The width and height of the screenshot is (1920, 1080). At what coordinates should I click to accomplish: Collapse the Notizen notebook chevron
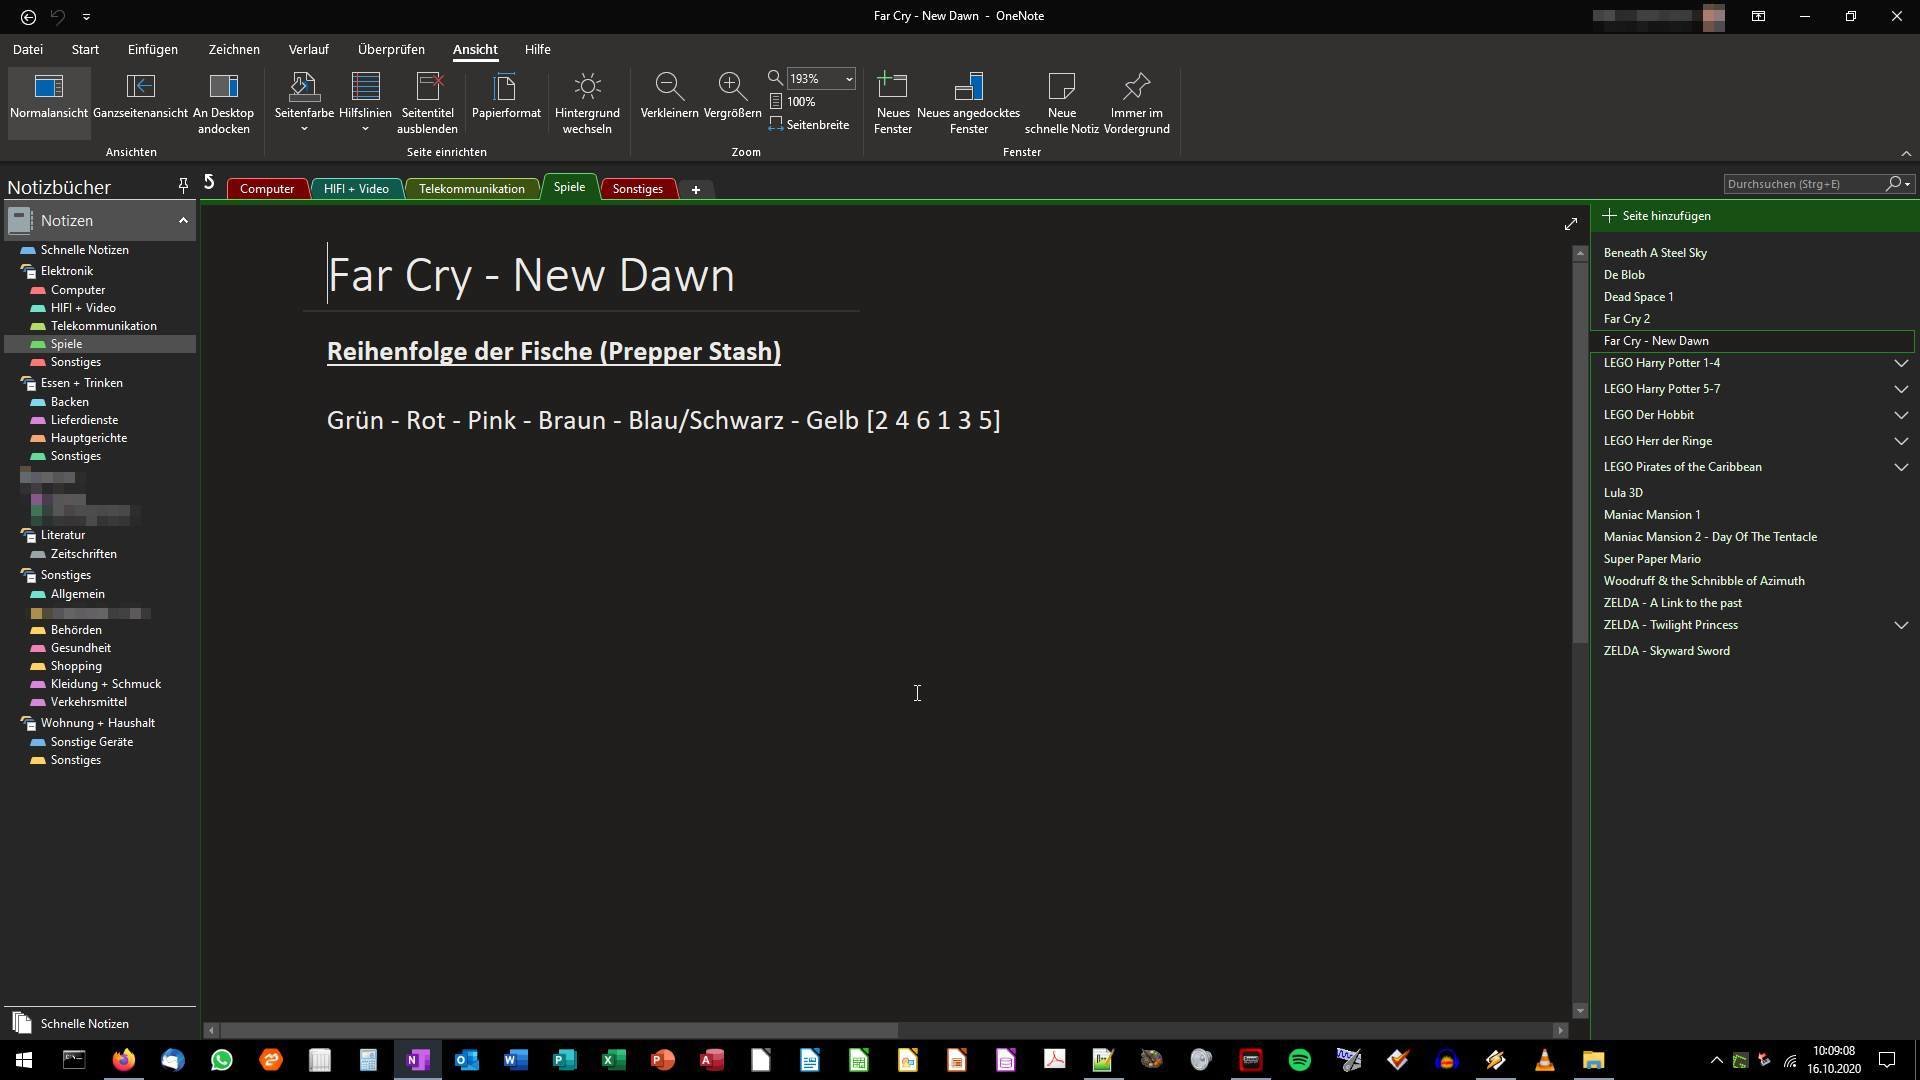183,221
